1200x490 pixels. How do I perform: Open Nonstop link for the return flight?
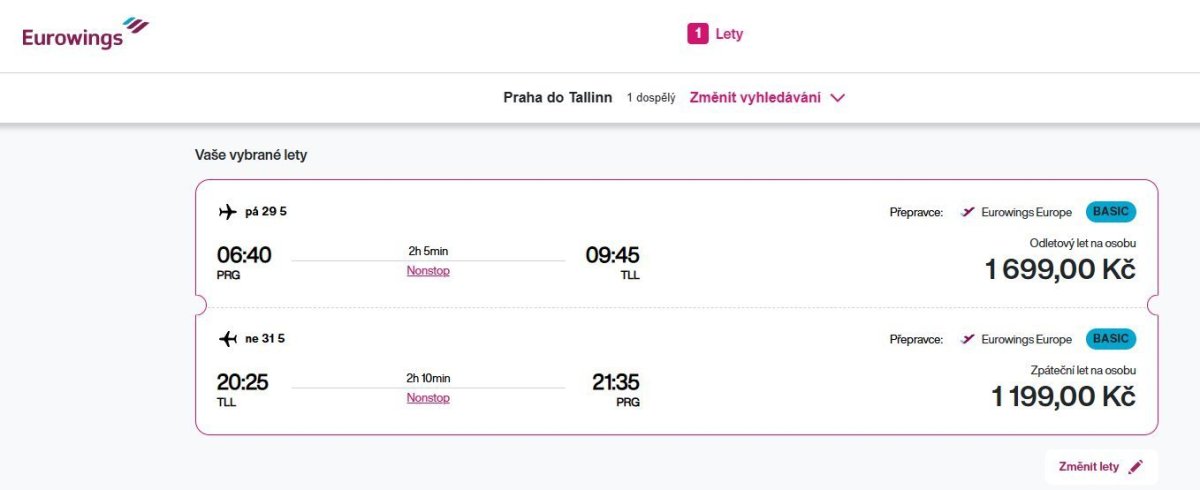(428, 398)
